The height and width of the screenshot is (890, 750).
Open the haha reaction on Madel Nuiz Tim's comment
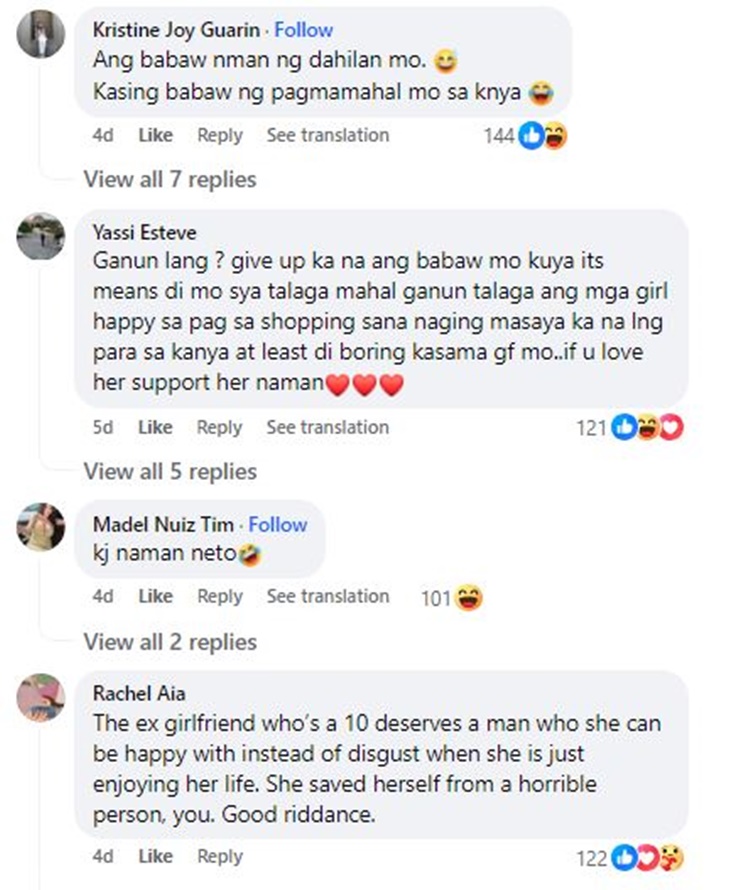[469, 597]
